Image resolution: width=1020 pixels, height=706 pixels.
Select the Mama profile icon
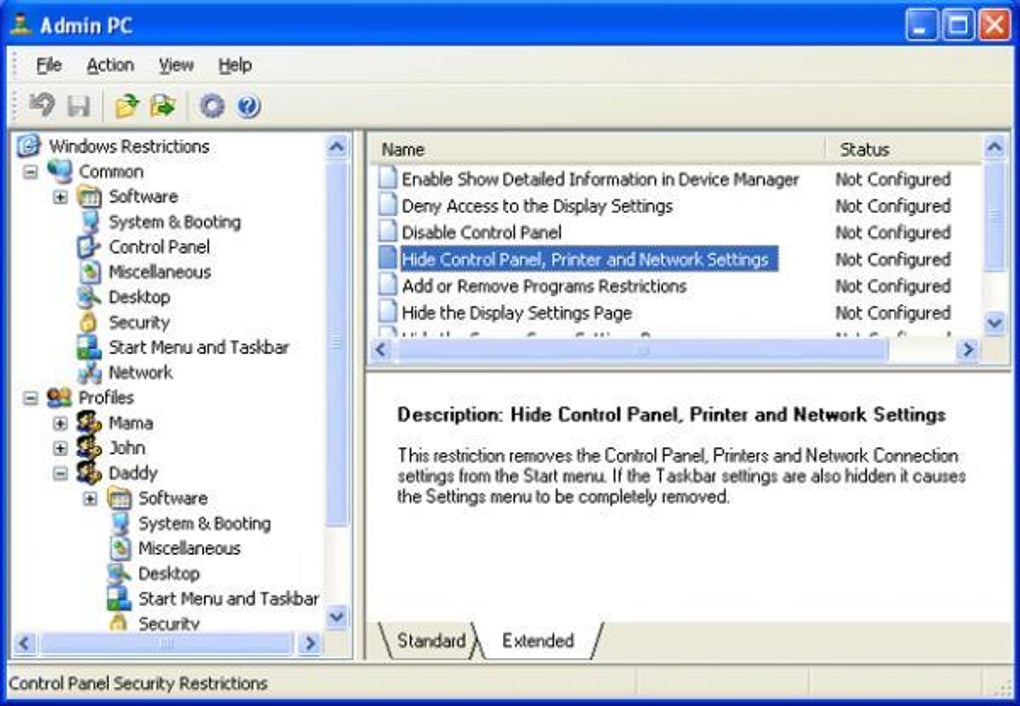click(x=89, y=422)
